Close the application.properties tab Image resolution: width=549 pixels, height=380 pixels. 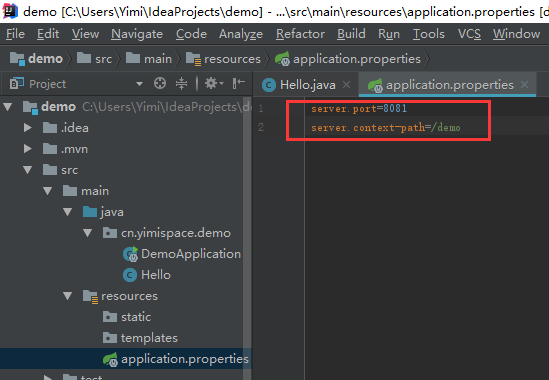click(524, 85)
